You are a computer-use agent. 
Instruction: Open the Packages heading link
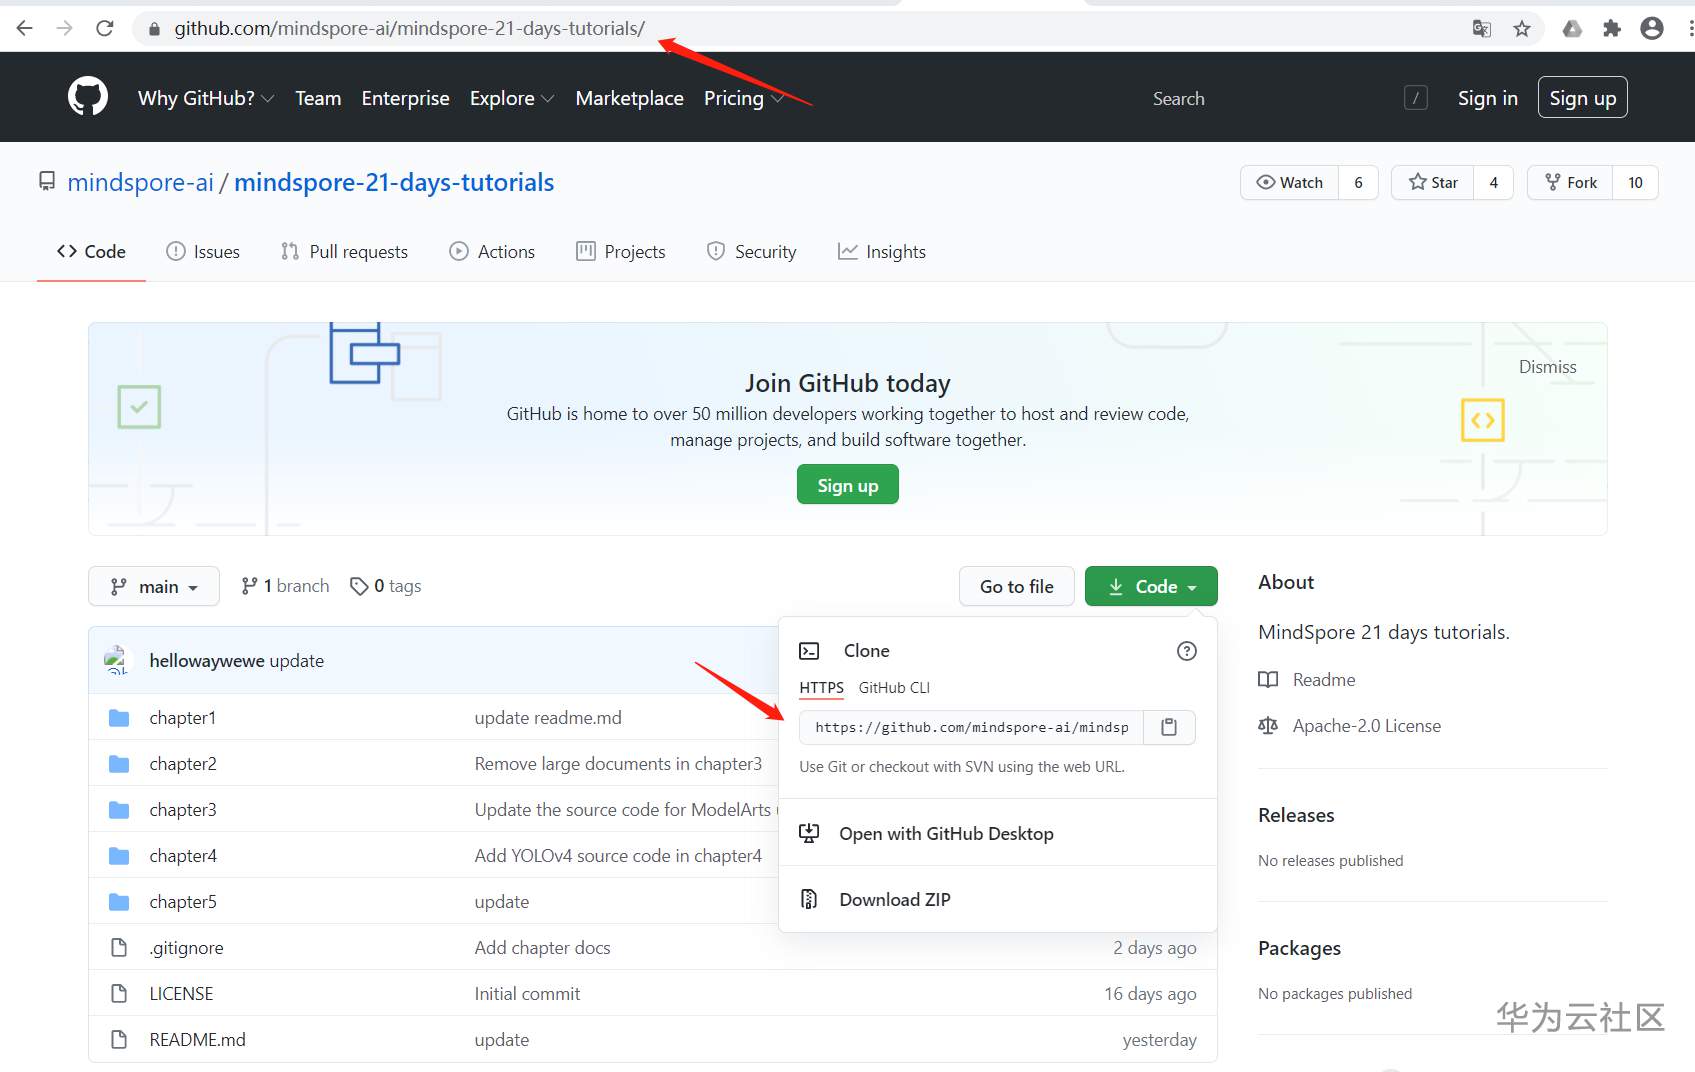tap(1299, 948)
